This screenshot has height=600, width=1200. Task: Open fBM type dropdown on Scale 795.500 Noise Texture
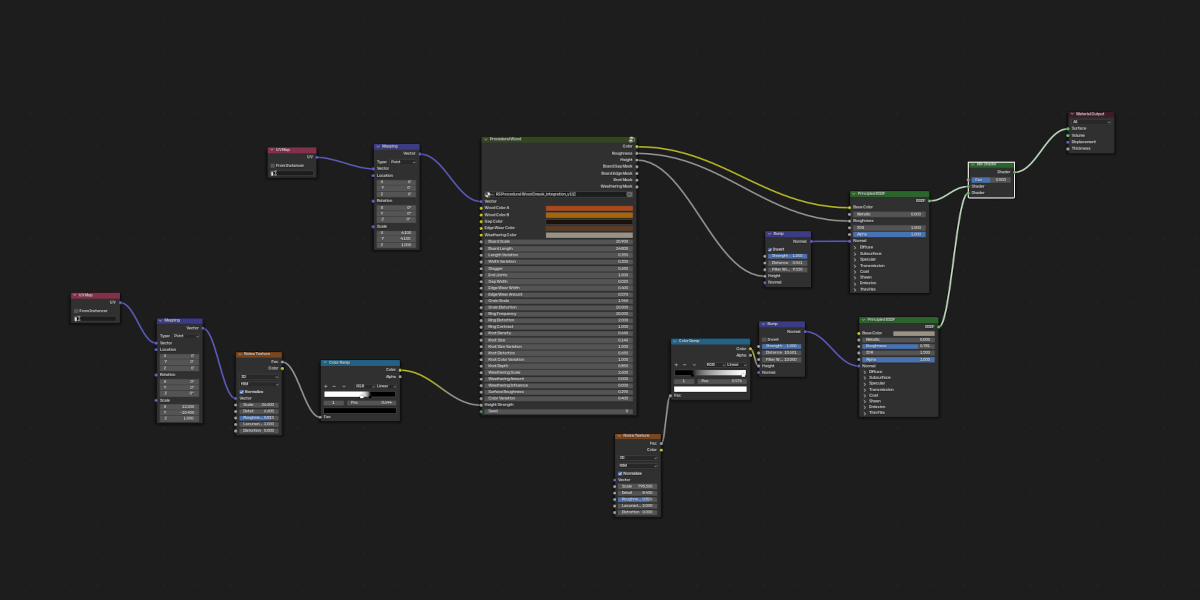click(638, 465)
